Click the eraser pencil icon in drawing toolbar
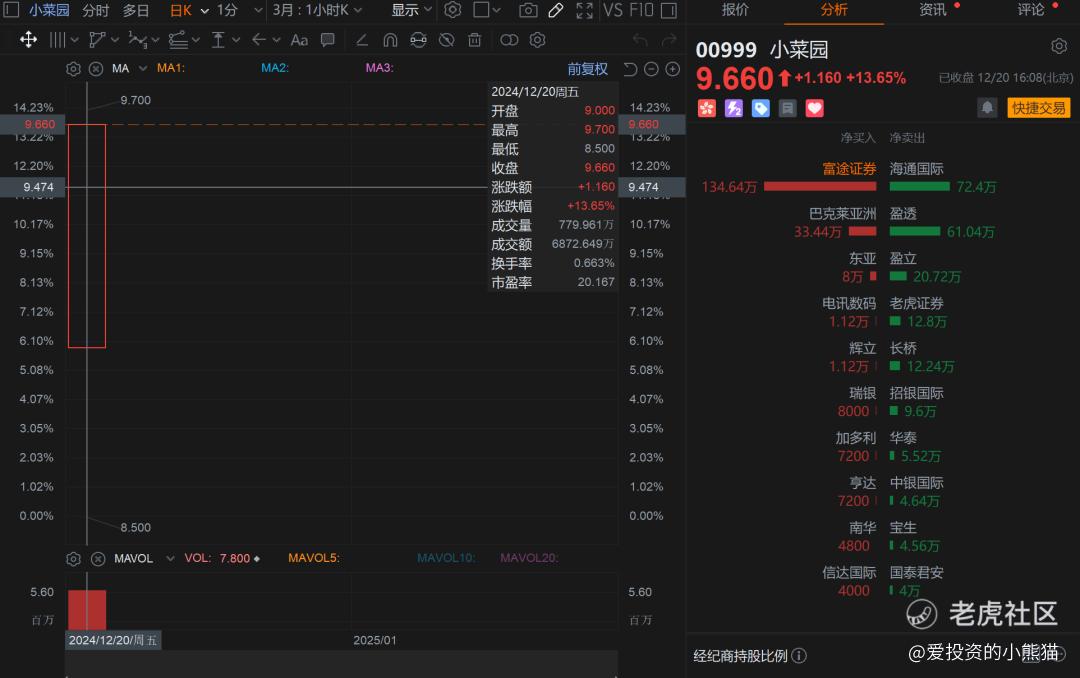 pos(362,40)
